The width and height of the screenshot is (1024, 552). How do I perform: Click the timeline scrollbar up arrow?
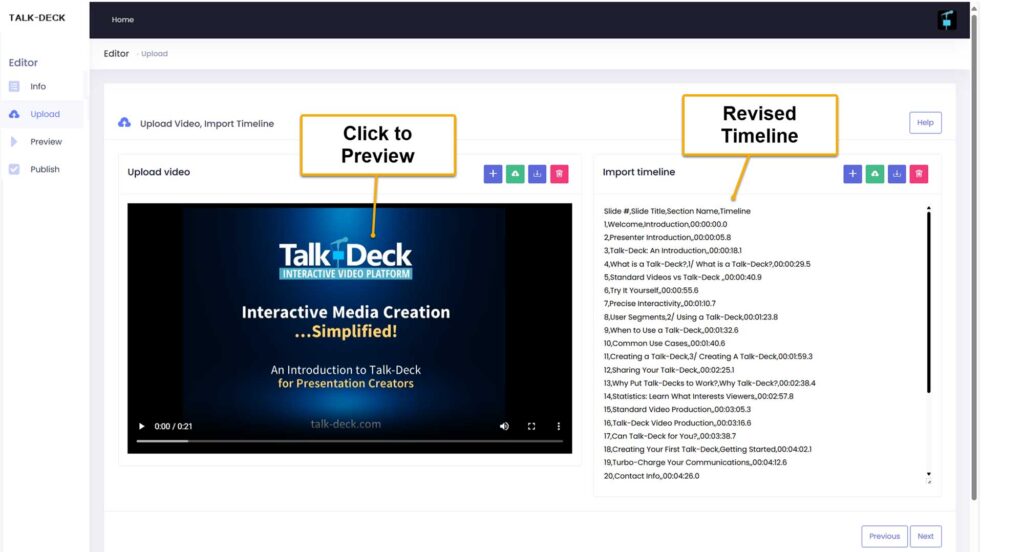928,208
